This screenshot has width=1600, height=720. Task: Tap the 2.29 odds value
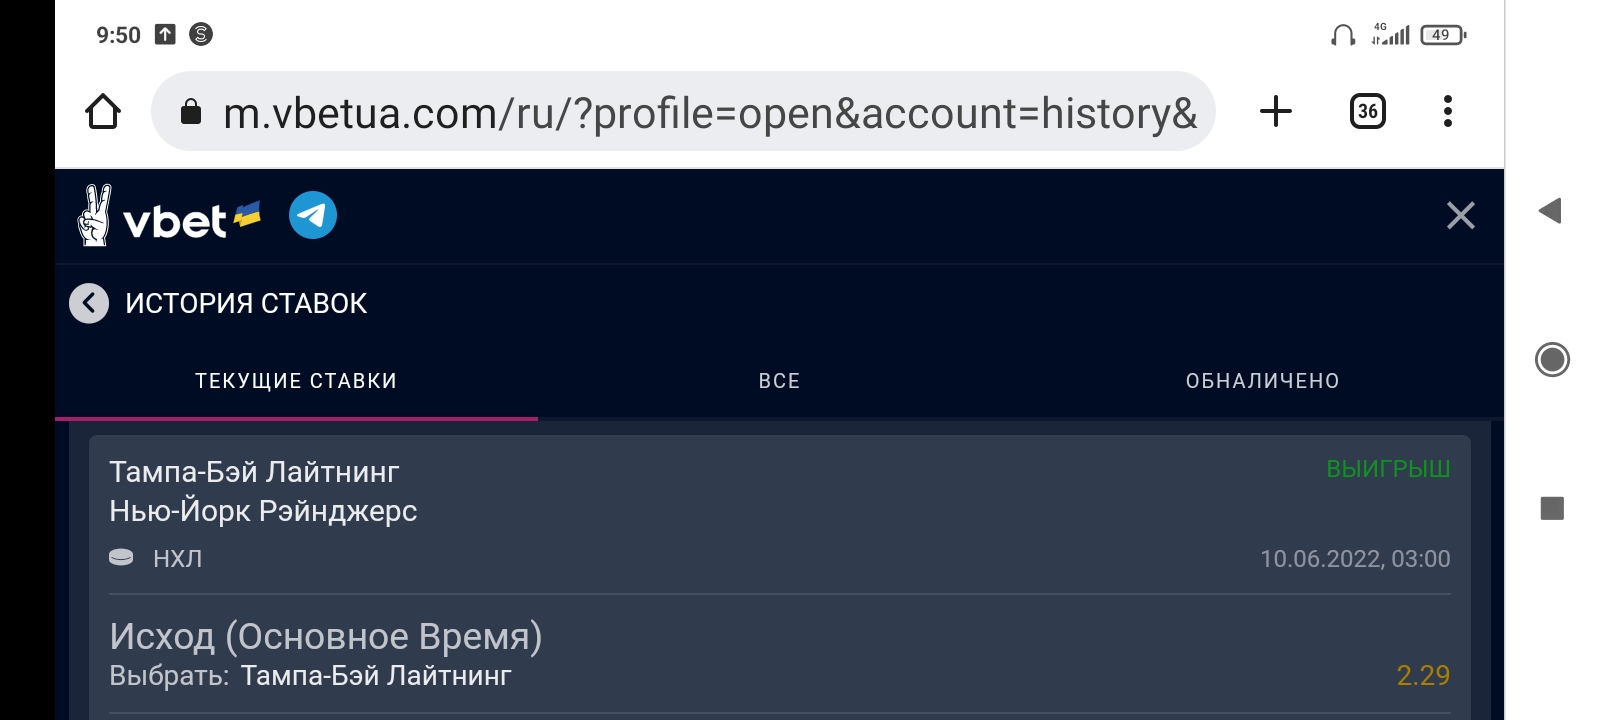(1422, 676)
